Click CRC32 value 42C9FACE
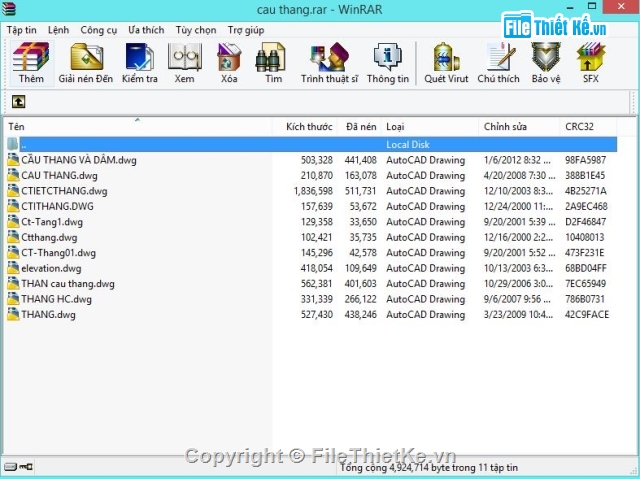The image size is (640, 479). point(587,315)
